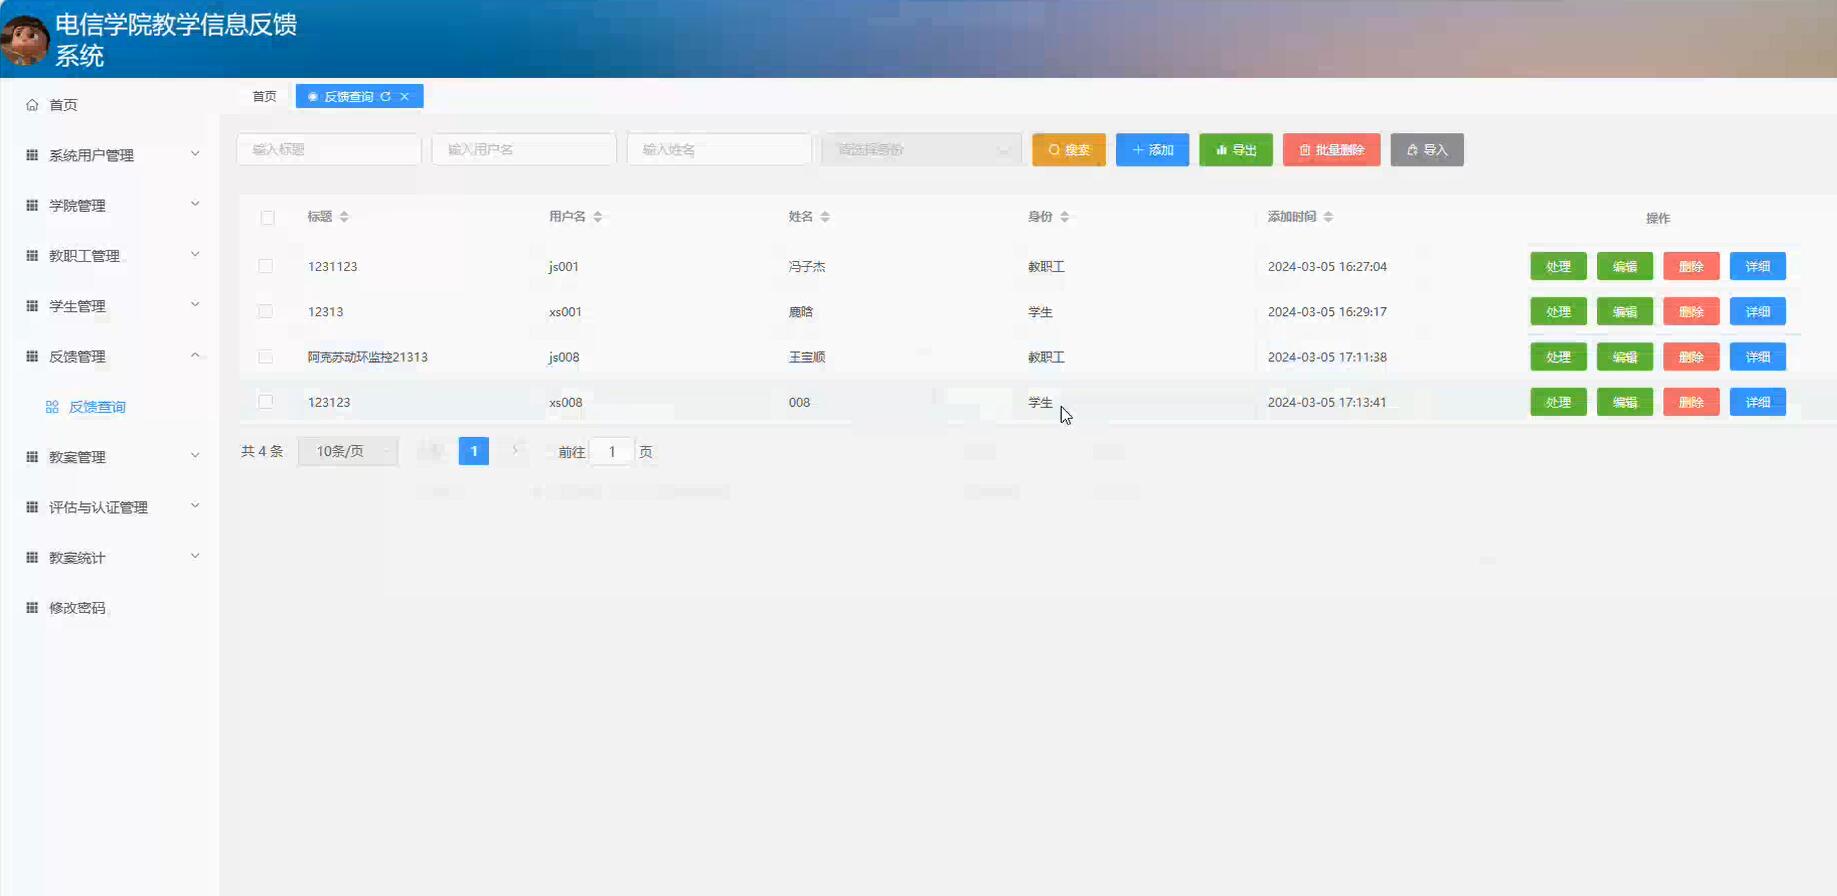This screenshot has width=1837, height=896.
Task: Click the gray 导入 button
Action: [1427, 150]
